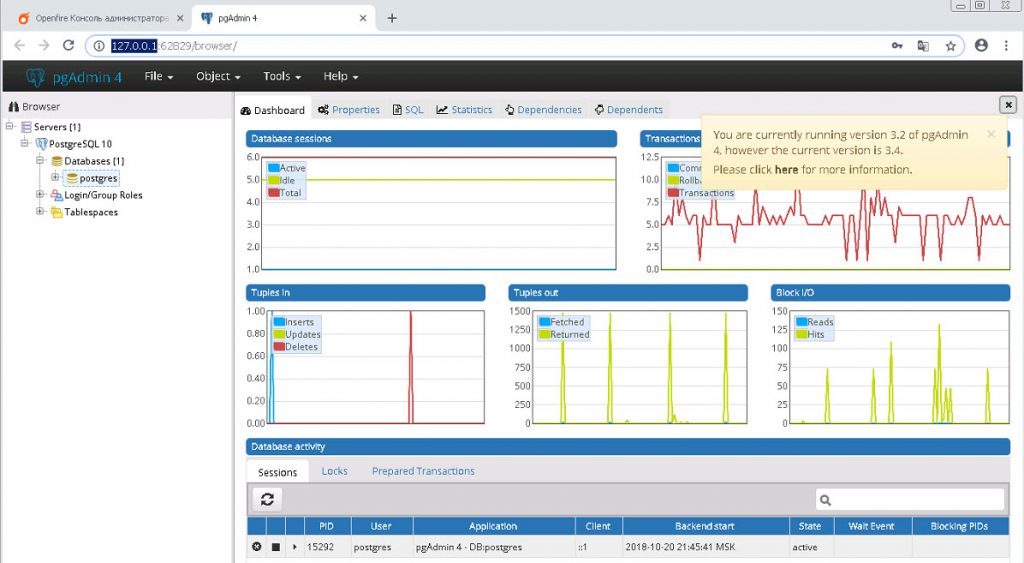Reload the browser page

coord(68,45)
